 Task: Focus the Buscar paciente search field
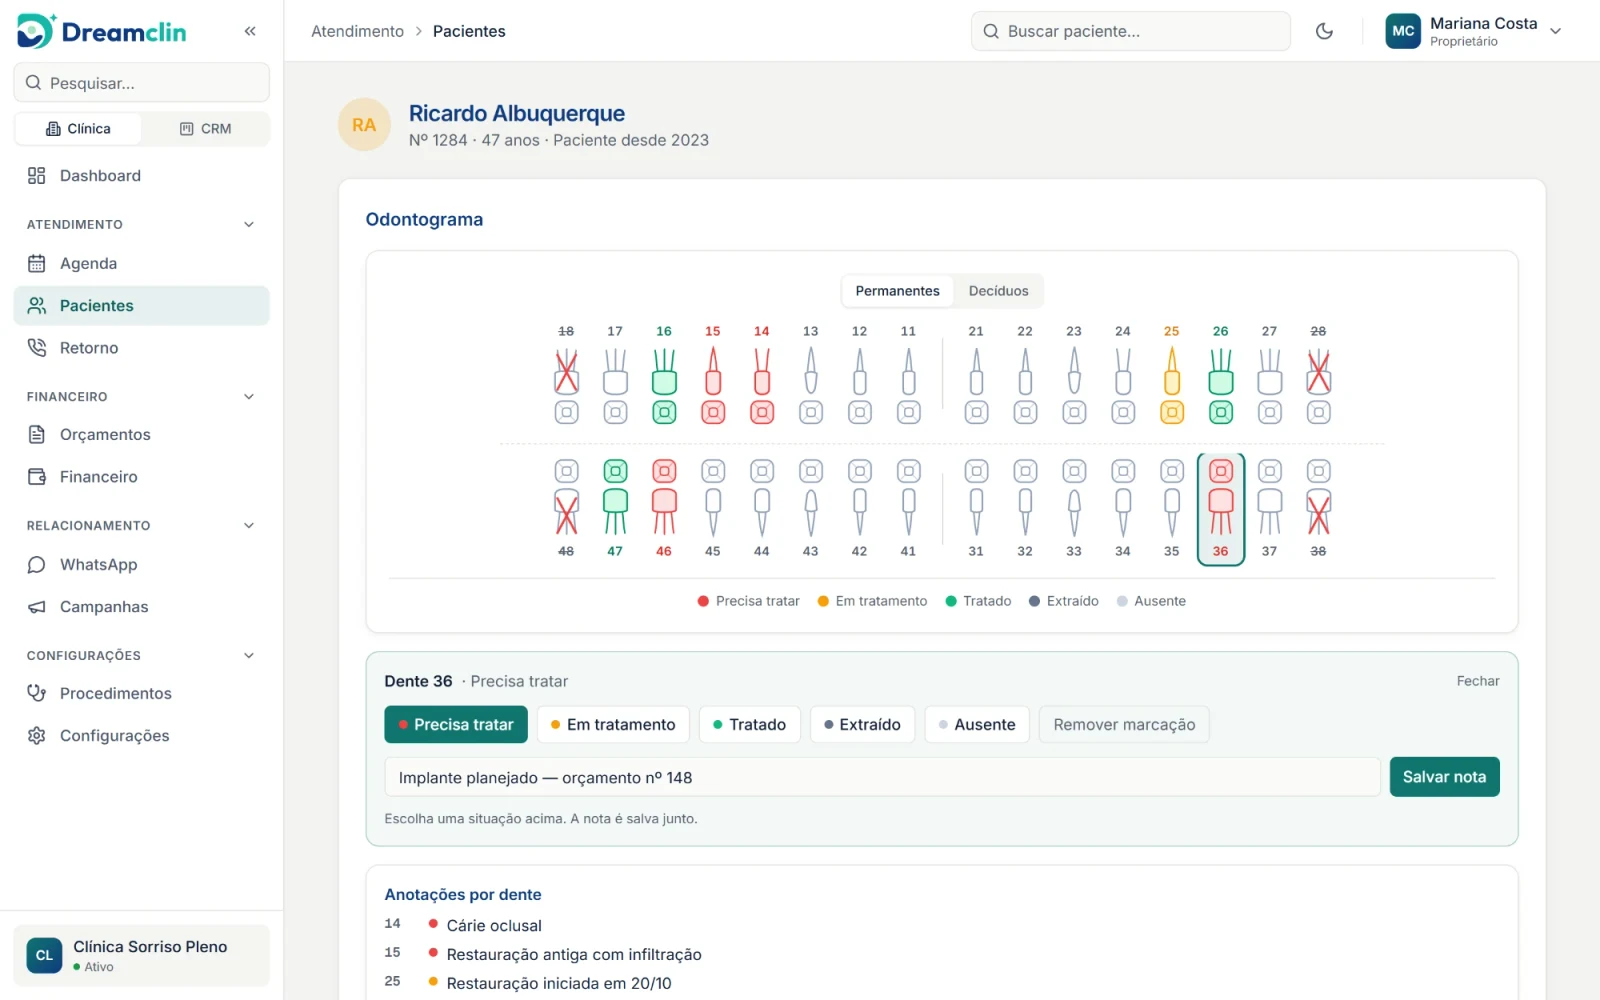tap(1131, 31)
